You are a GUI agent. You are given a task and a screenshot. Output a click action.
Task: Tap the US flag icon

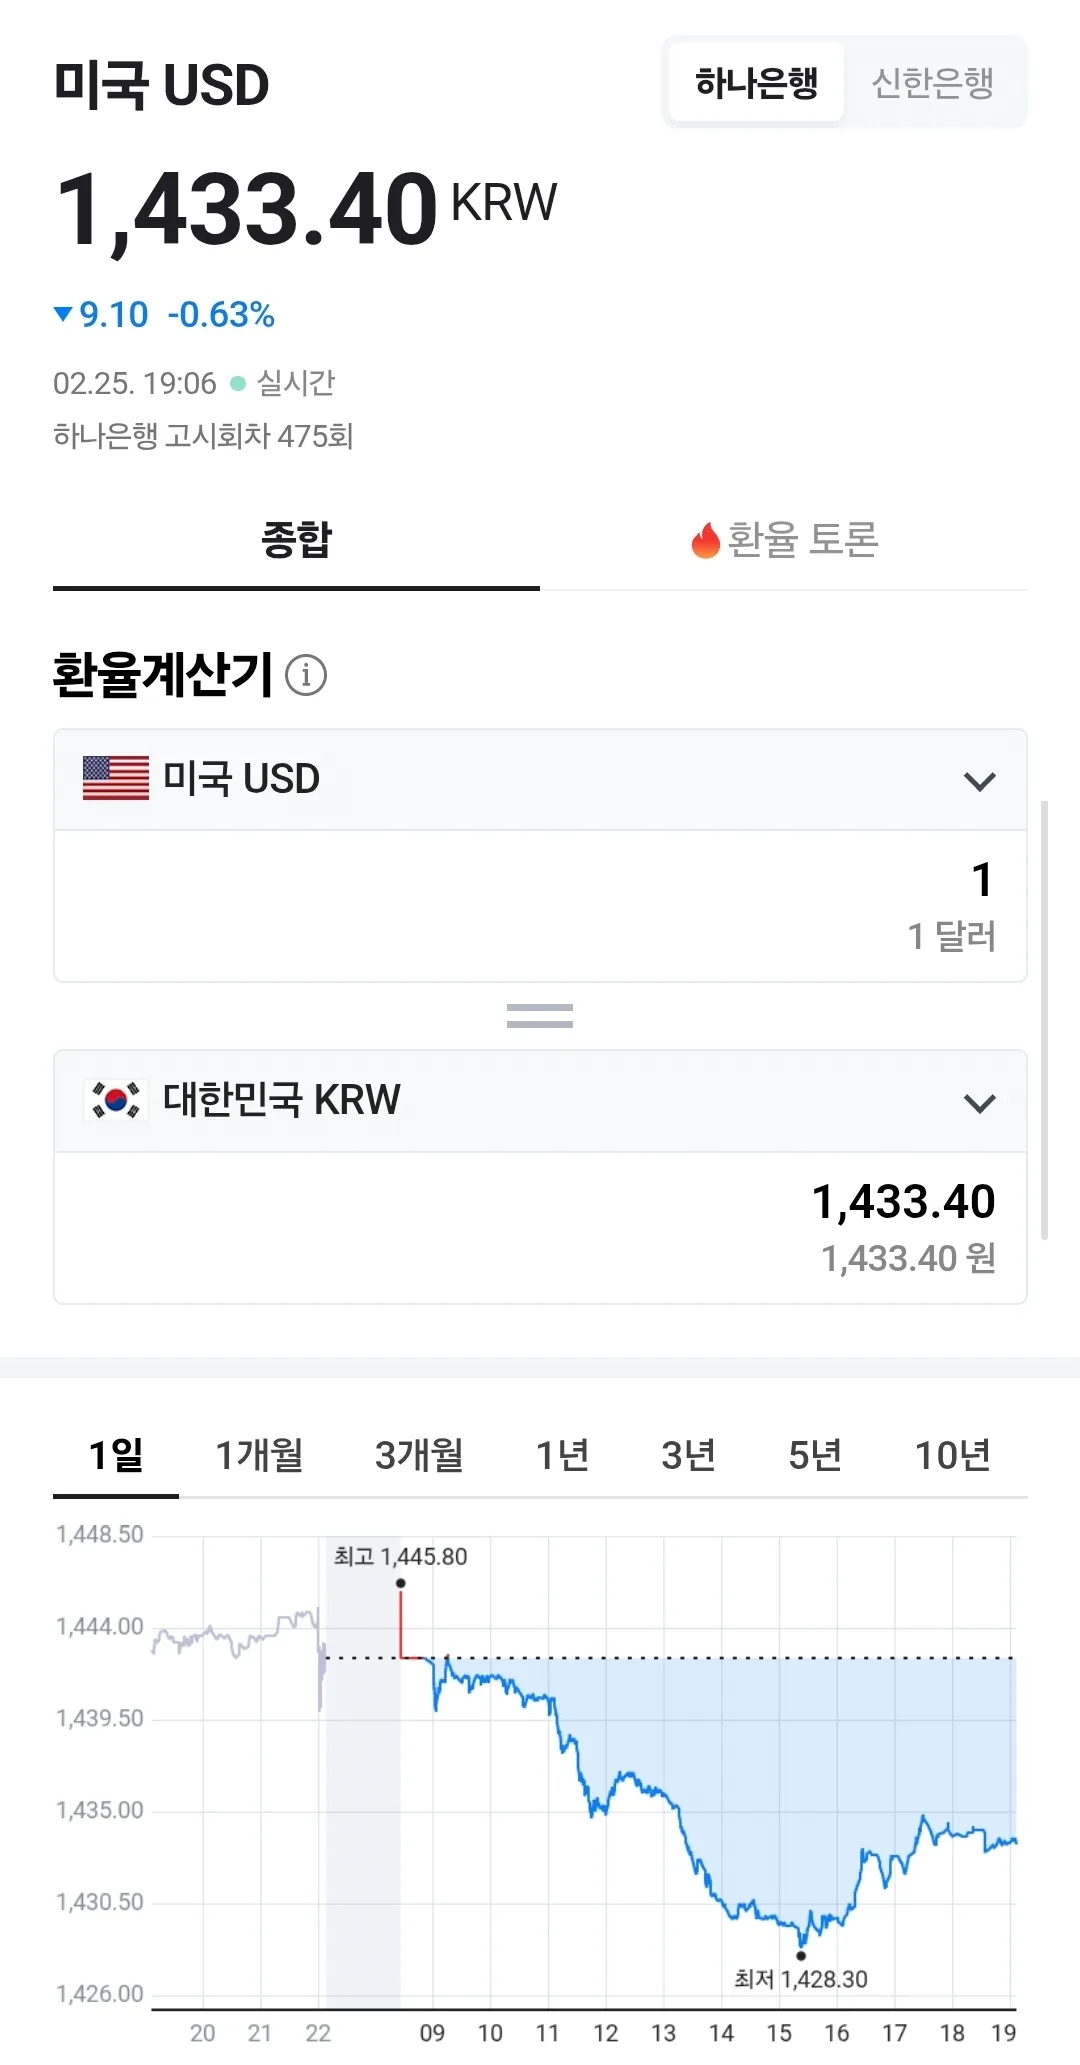pos(116,778)
